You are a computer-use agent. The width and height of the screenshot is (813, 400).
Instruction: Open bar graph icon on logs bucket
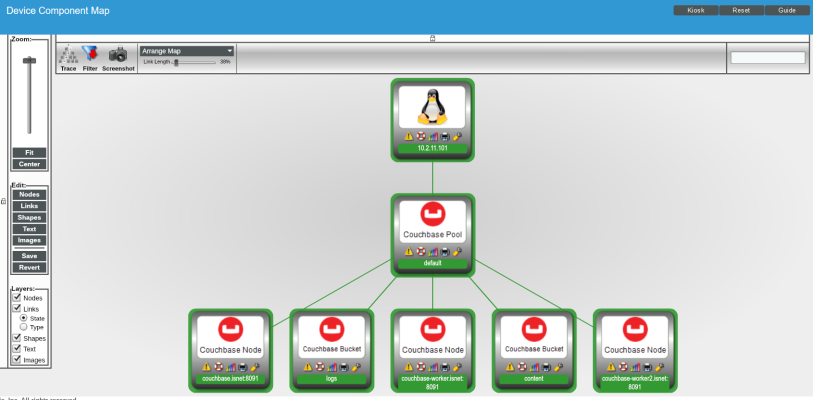coord(332,367)
